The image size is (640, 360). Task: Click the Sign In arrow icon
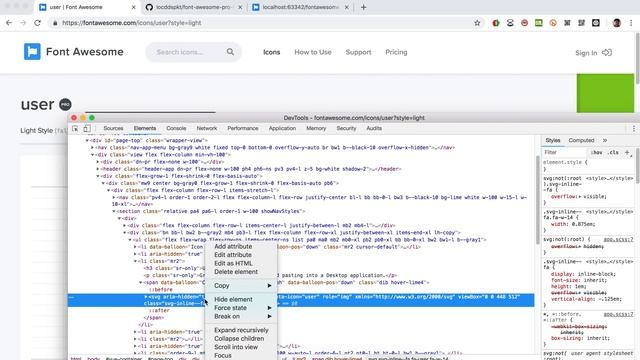click(x=607, y=52)
